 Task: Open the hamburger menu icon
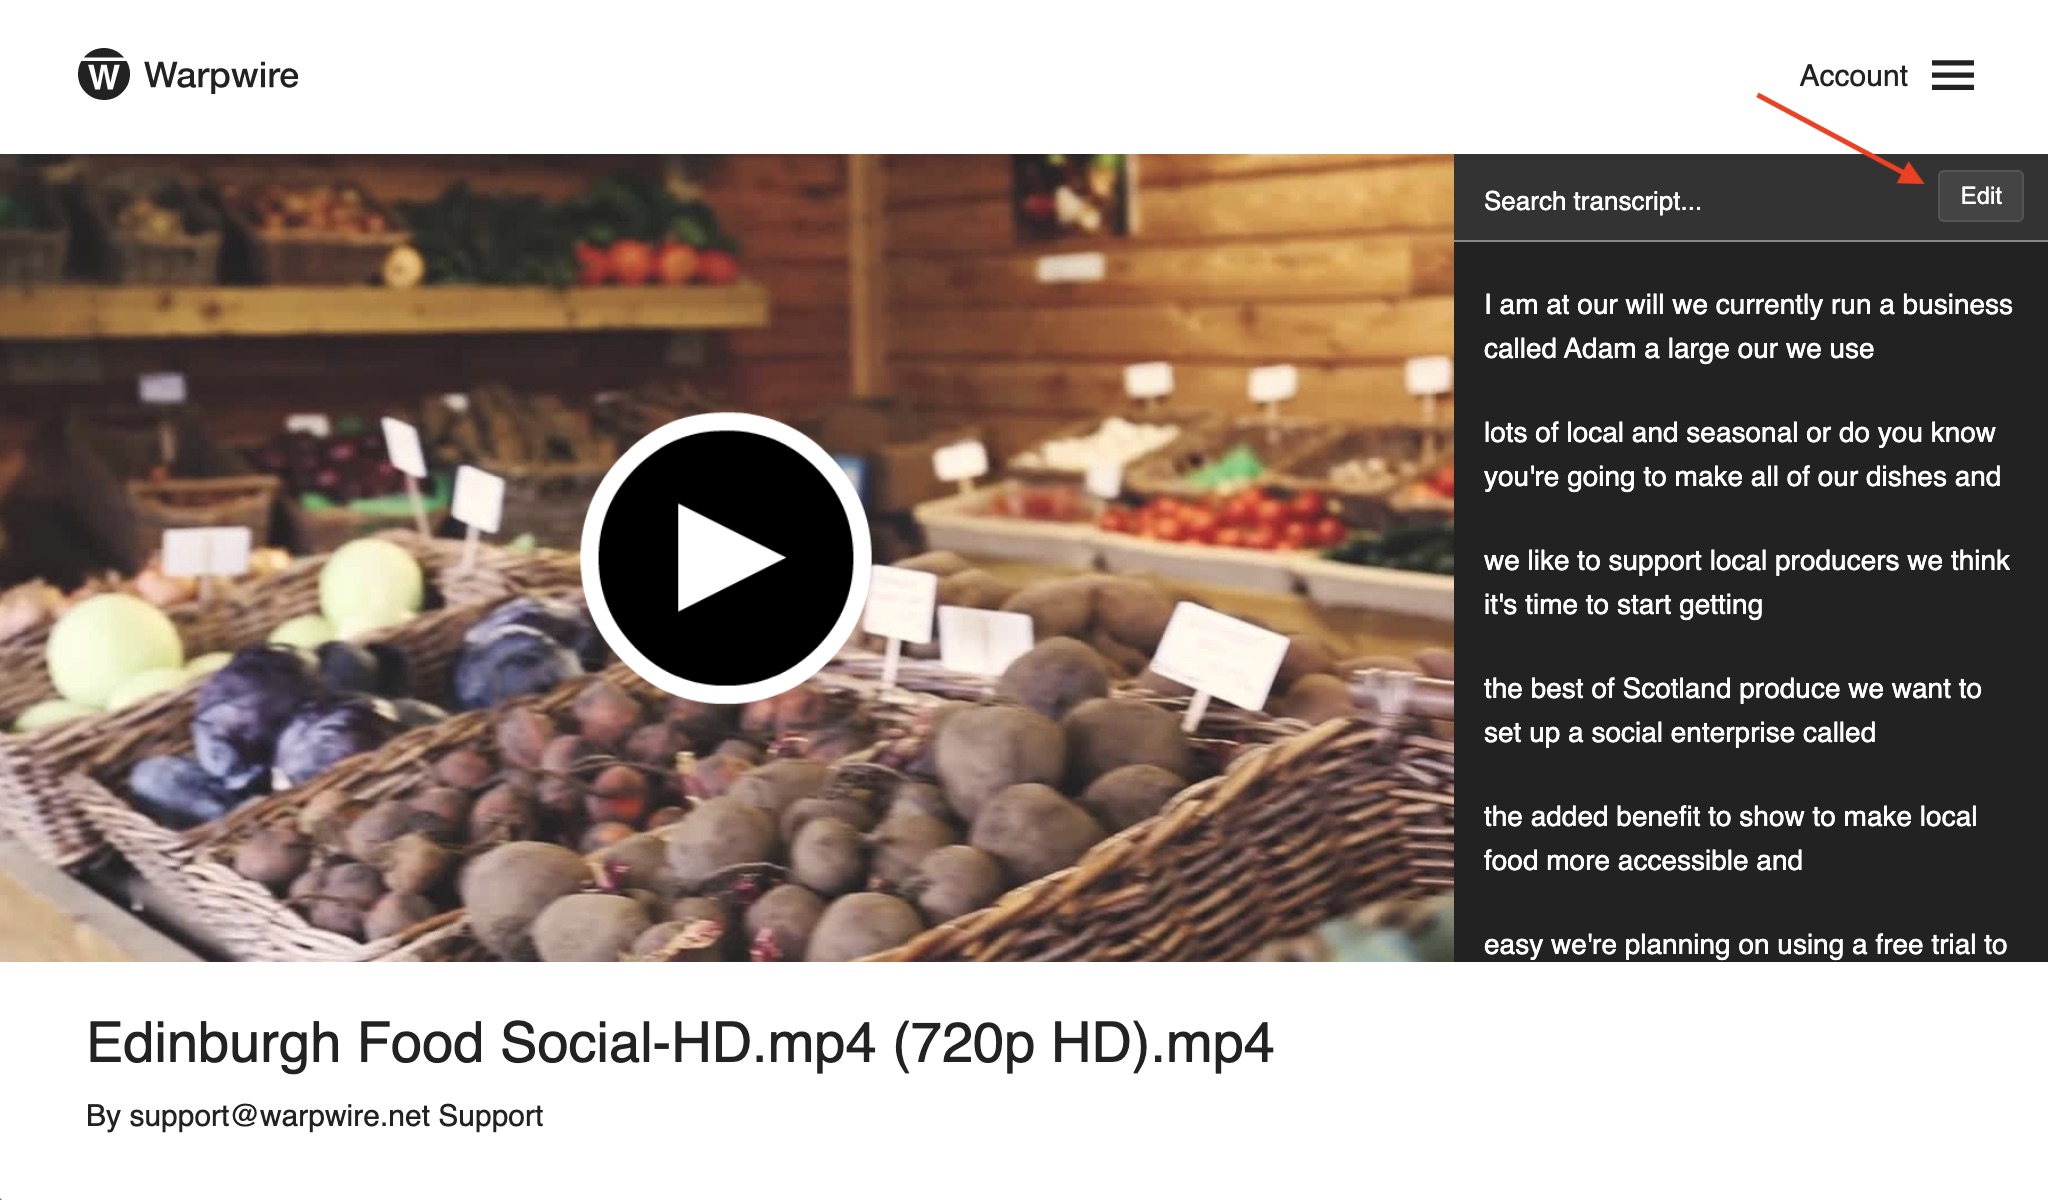1952,75
